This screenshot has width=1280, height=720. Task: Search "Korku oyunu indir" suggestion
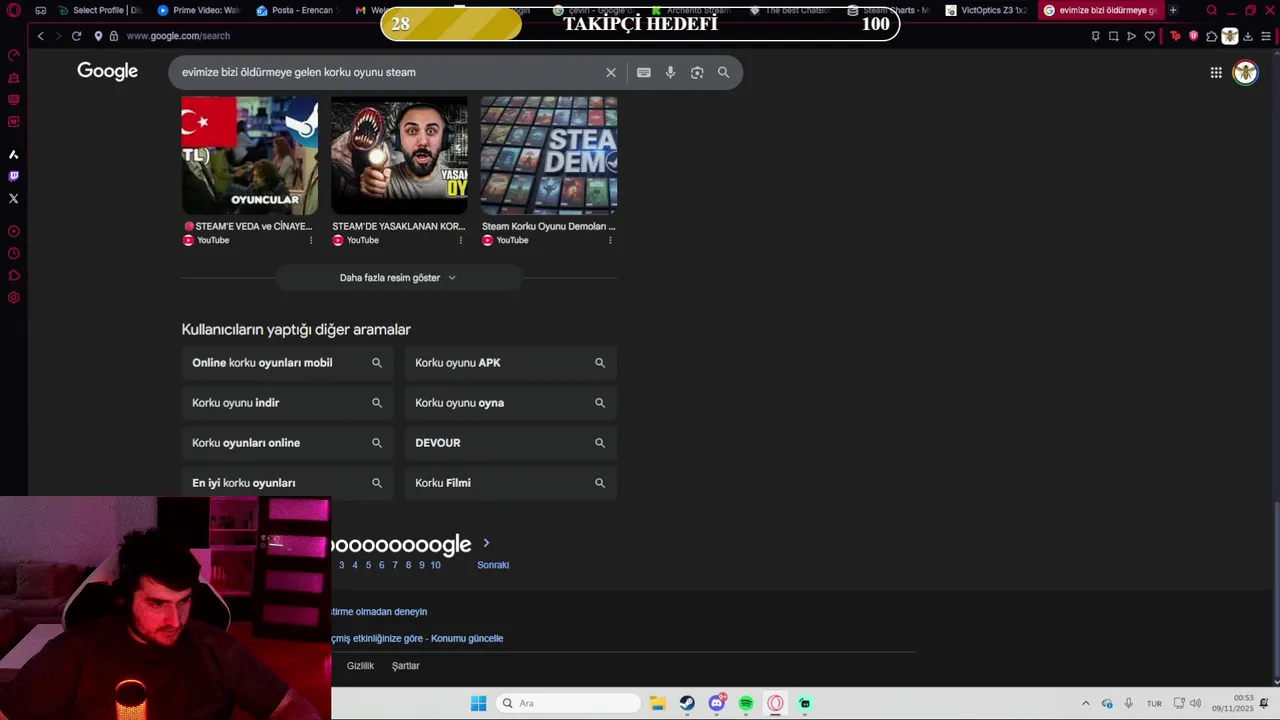coord(287,403)
